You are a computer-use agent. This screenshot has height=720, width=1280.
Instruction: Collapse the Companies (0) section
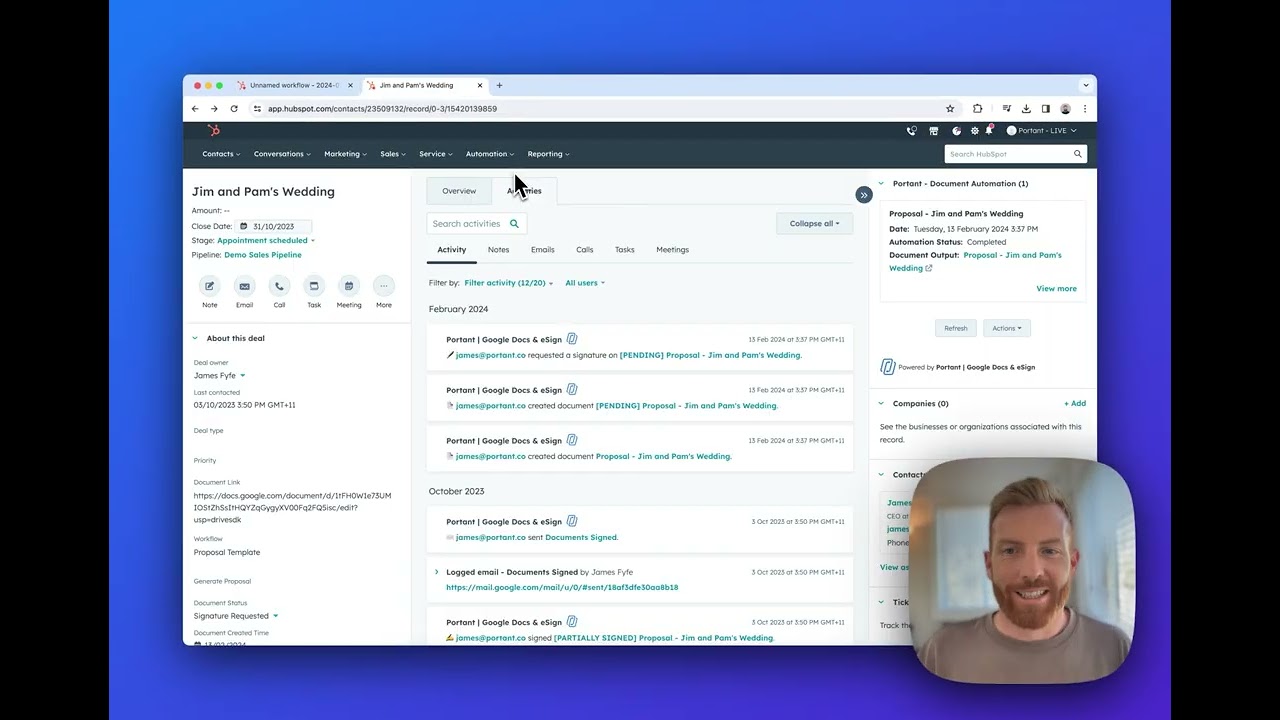(x=881, y=404)
